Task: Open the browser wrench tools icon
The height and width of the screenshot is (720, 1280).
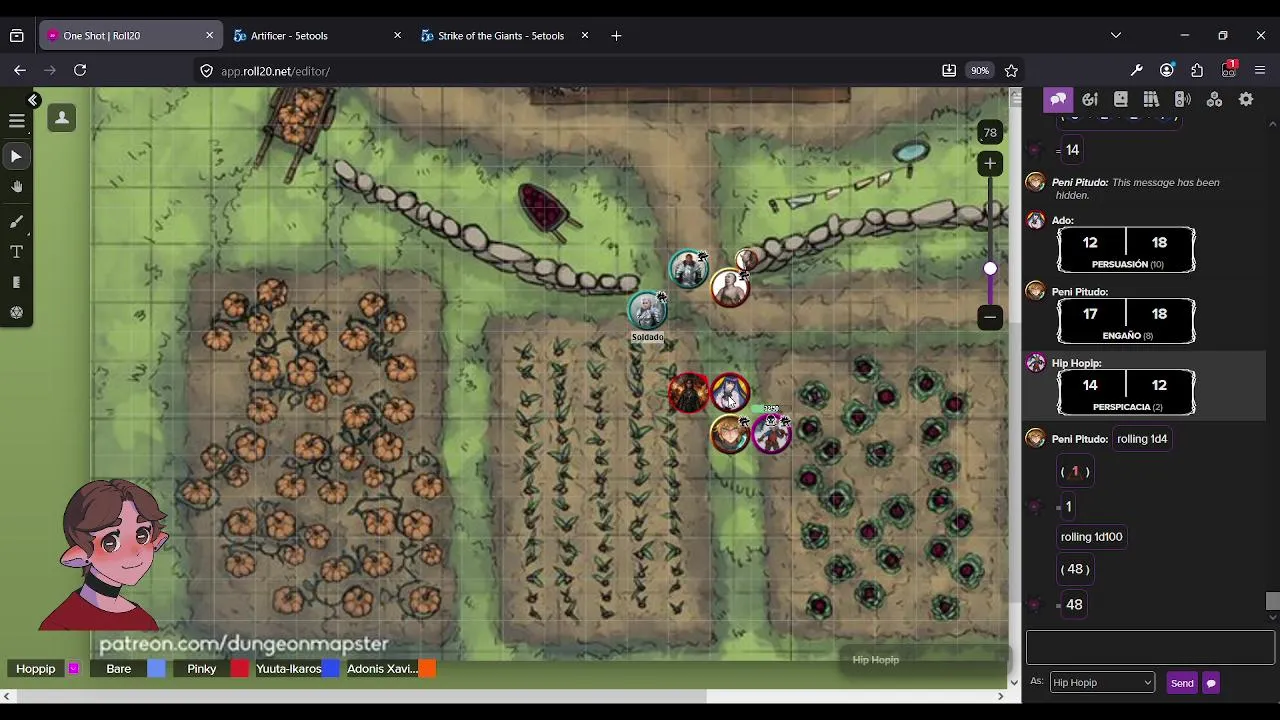Action: click(1137, 71)
